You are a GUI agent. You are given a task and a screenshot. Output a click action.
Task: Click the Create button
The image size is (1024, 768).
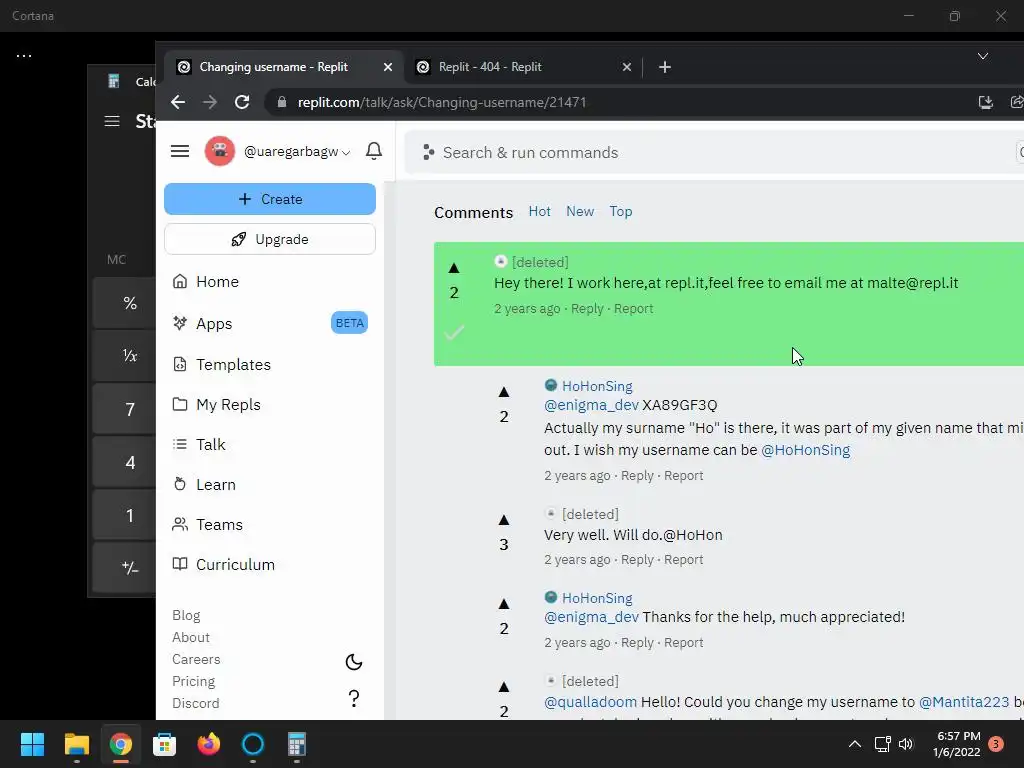pyautogui.click(x=270, y=199)
